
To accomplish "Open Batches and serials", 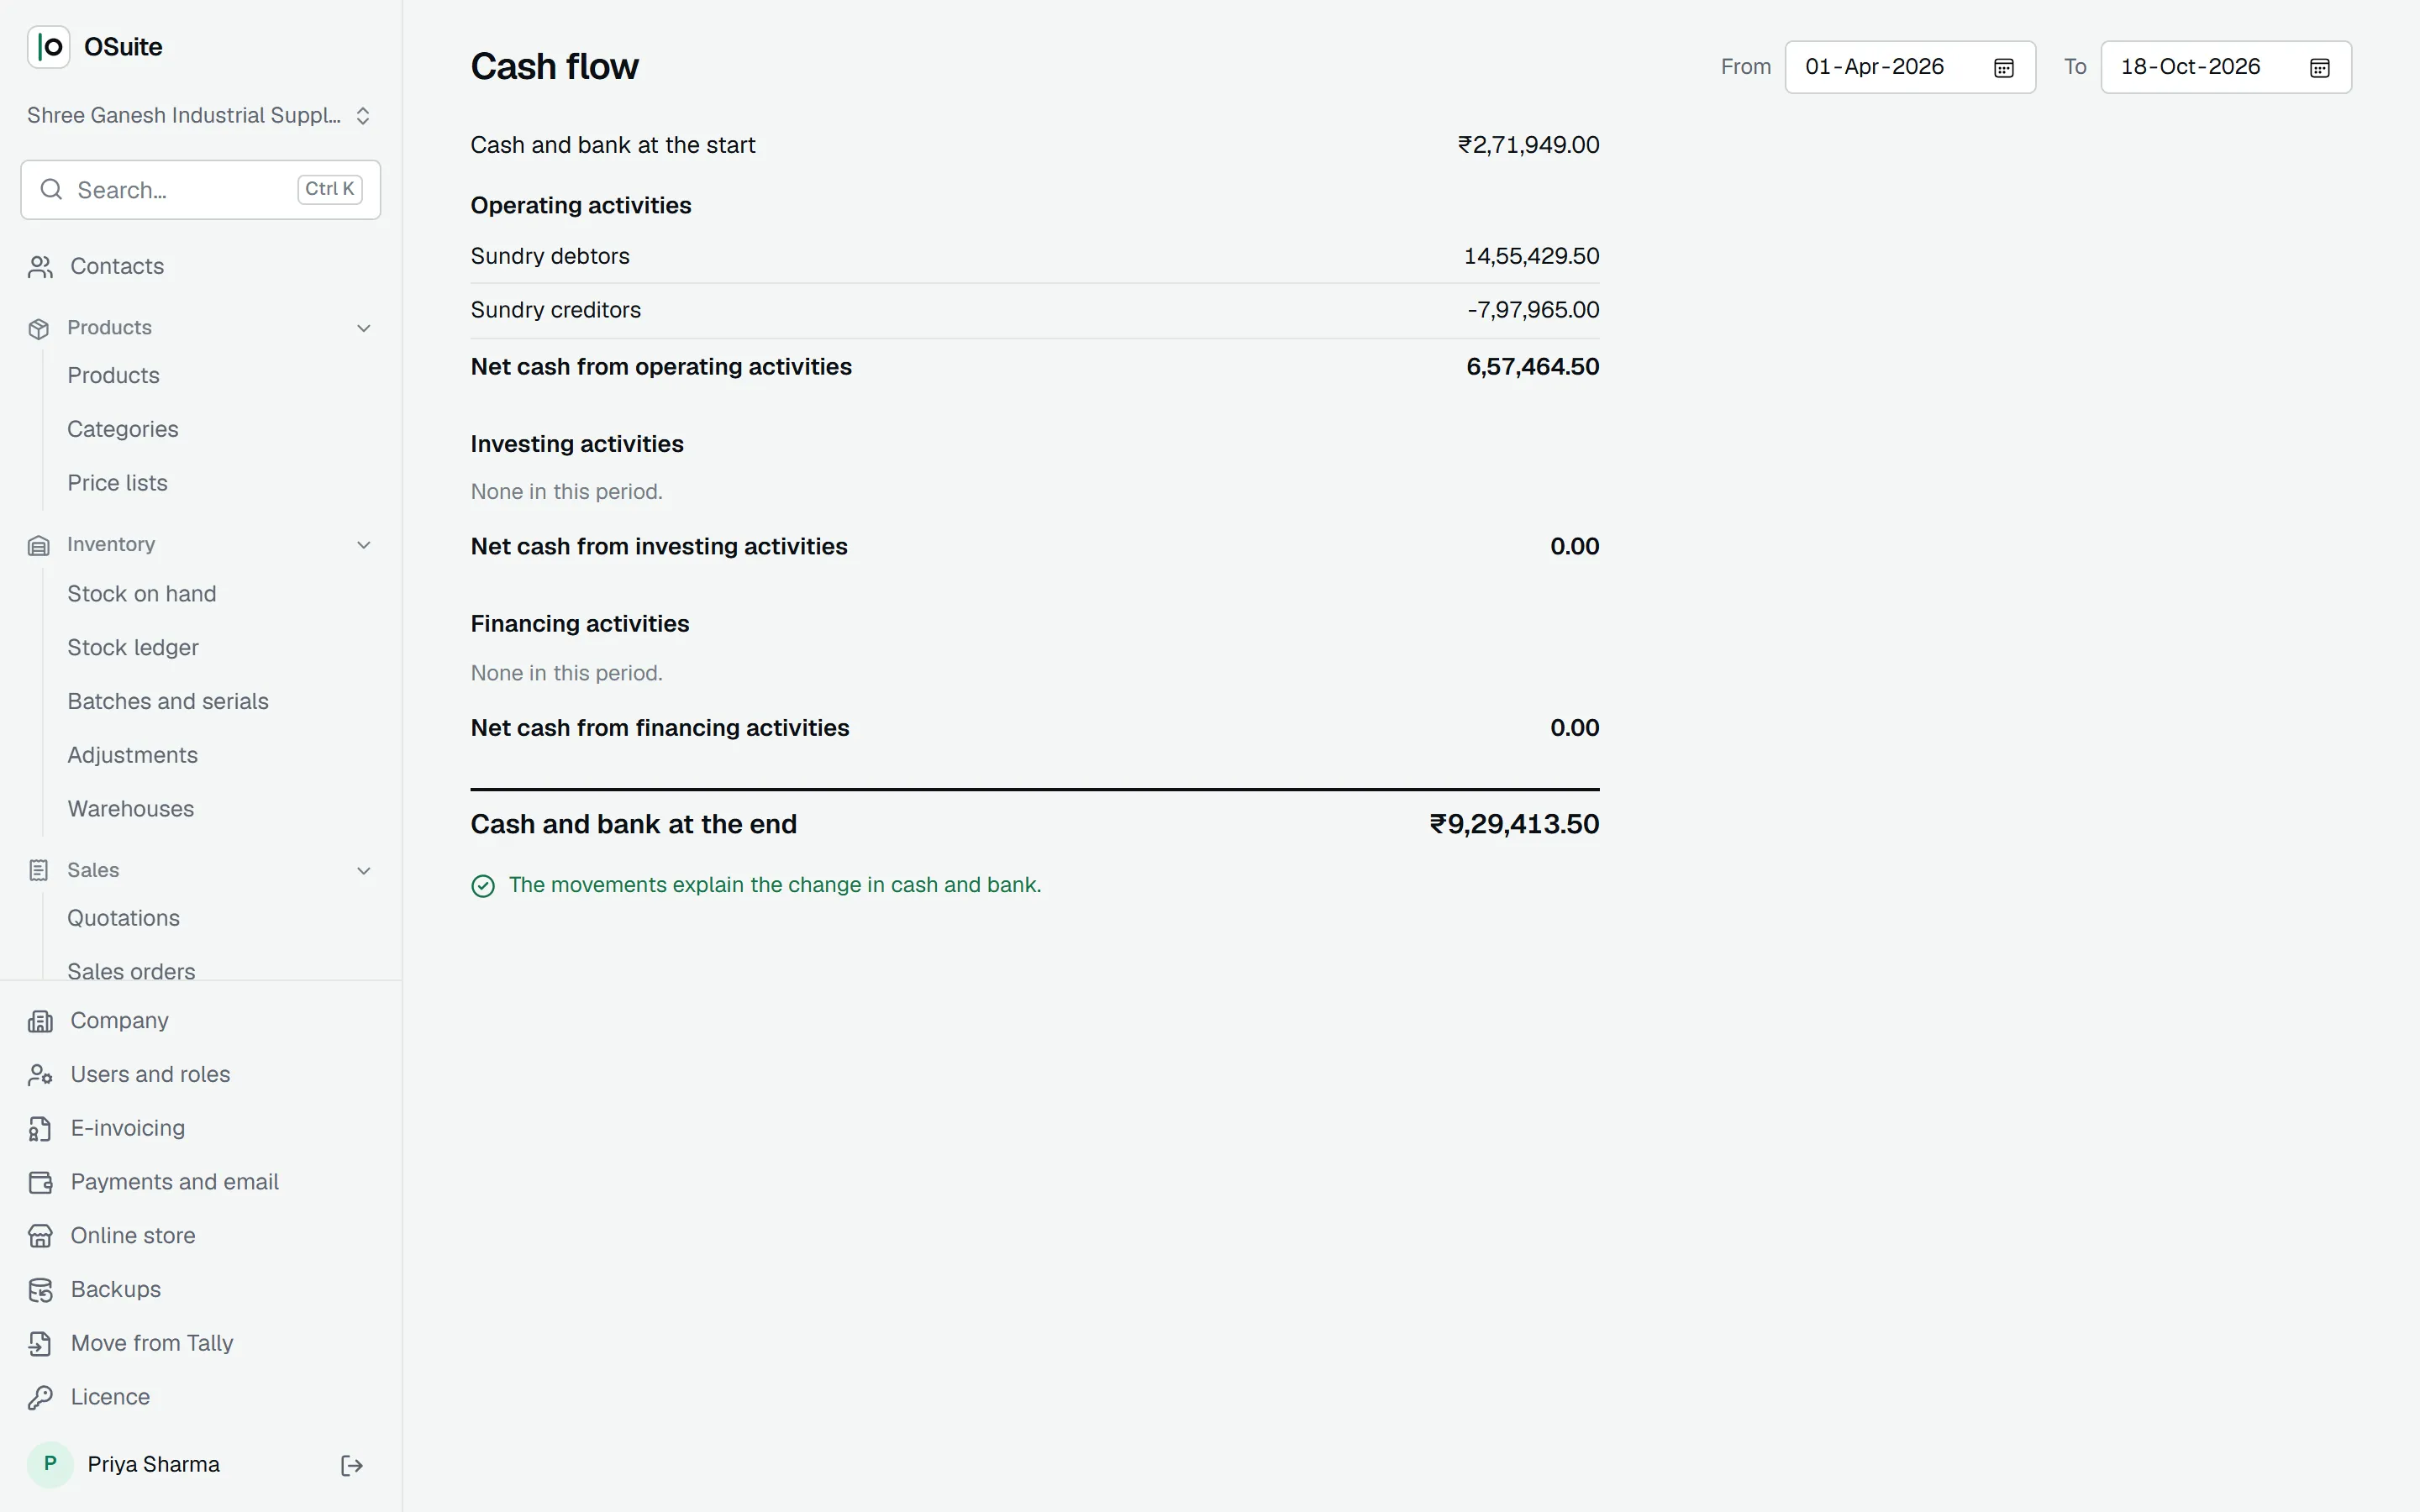I will [168, 702].
